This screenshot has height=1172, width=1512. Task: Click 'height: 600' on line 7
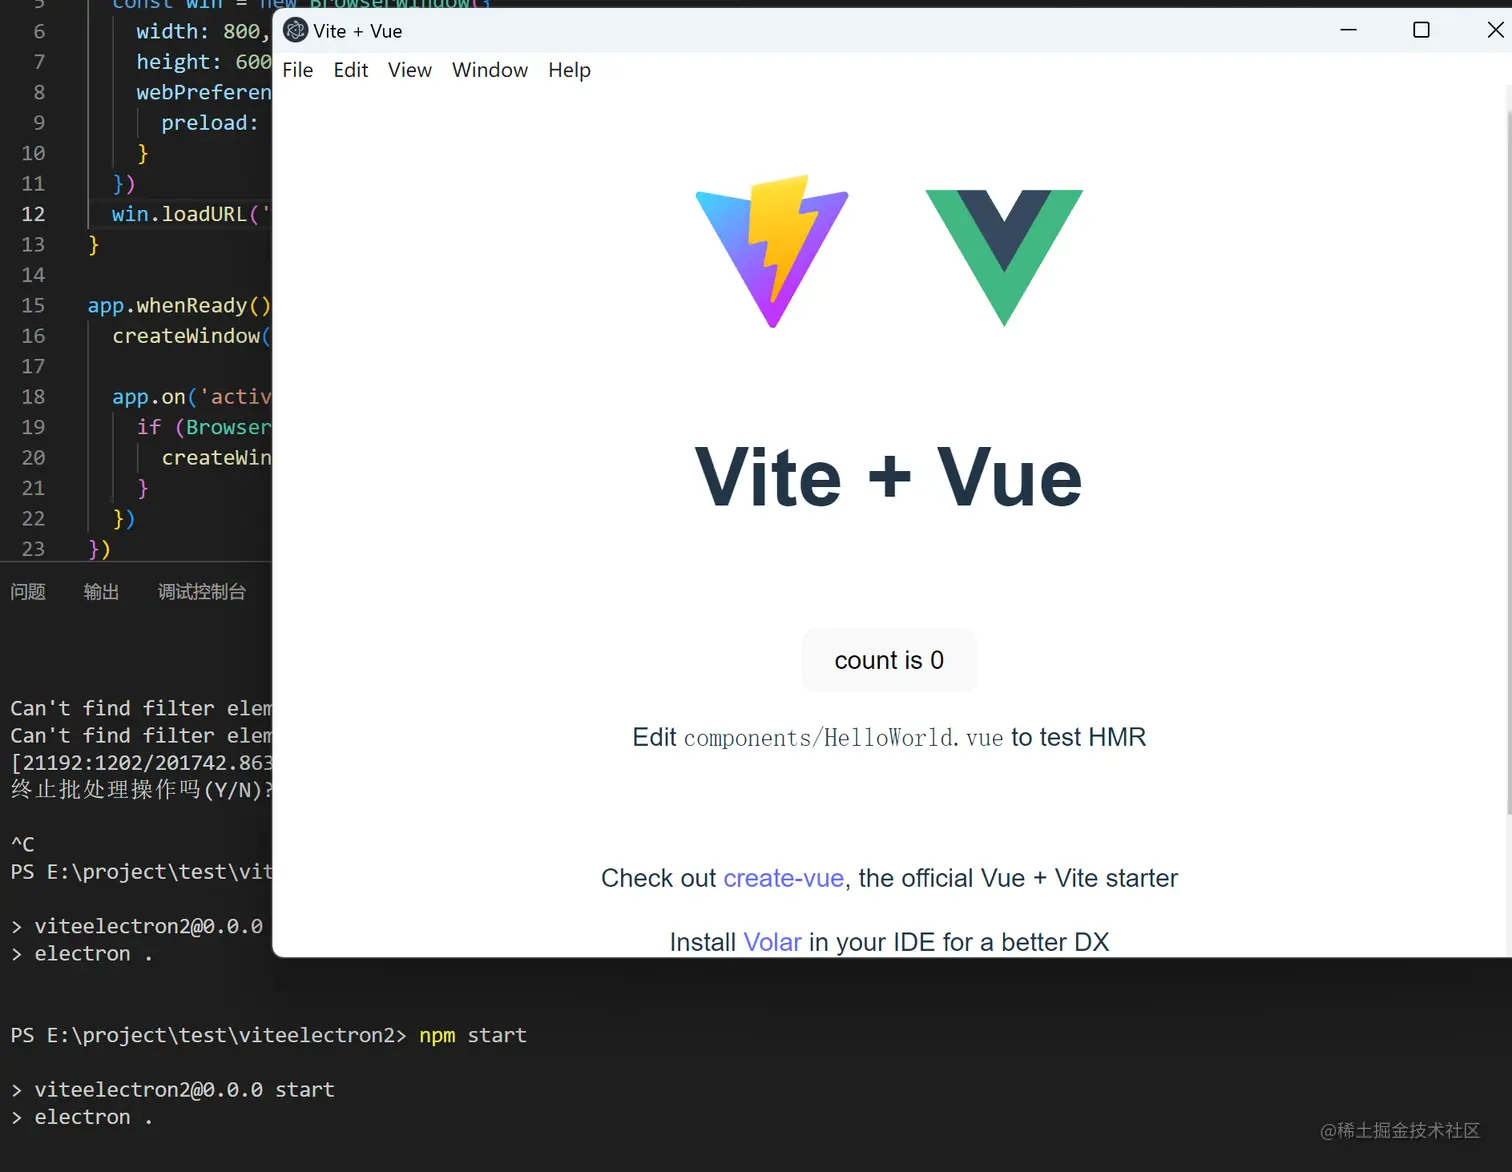coord(204,62)
